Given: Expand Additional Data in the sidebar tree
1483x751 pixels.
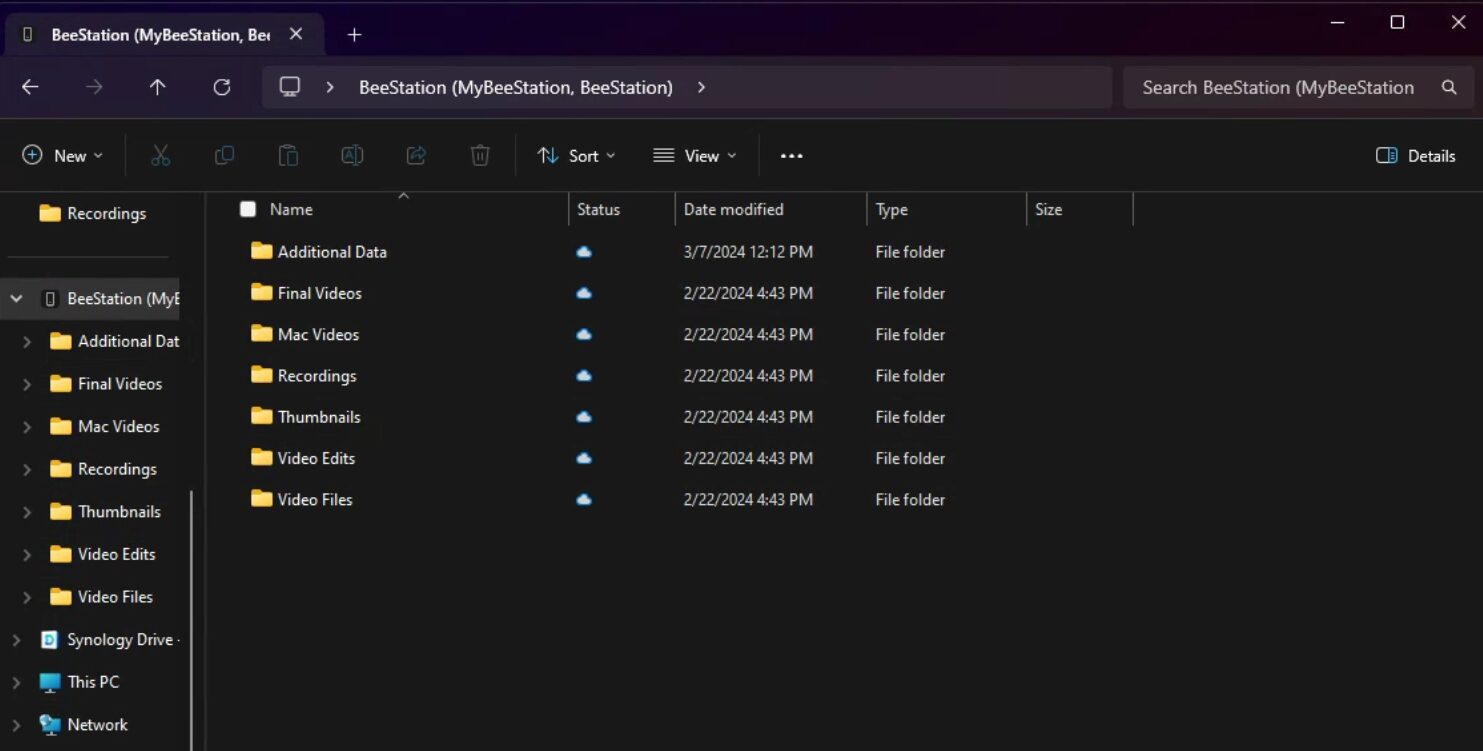Looking at the screenshot, I should coord(27,342).
